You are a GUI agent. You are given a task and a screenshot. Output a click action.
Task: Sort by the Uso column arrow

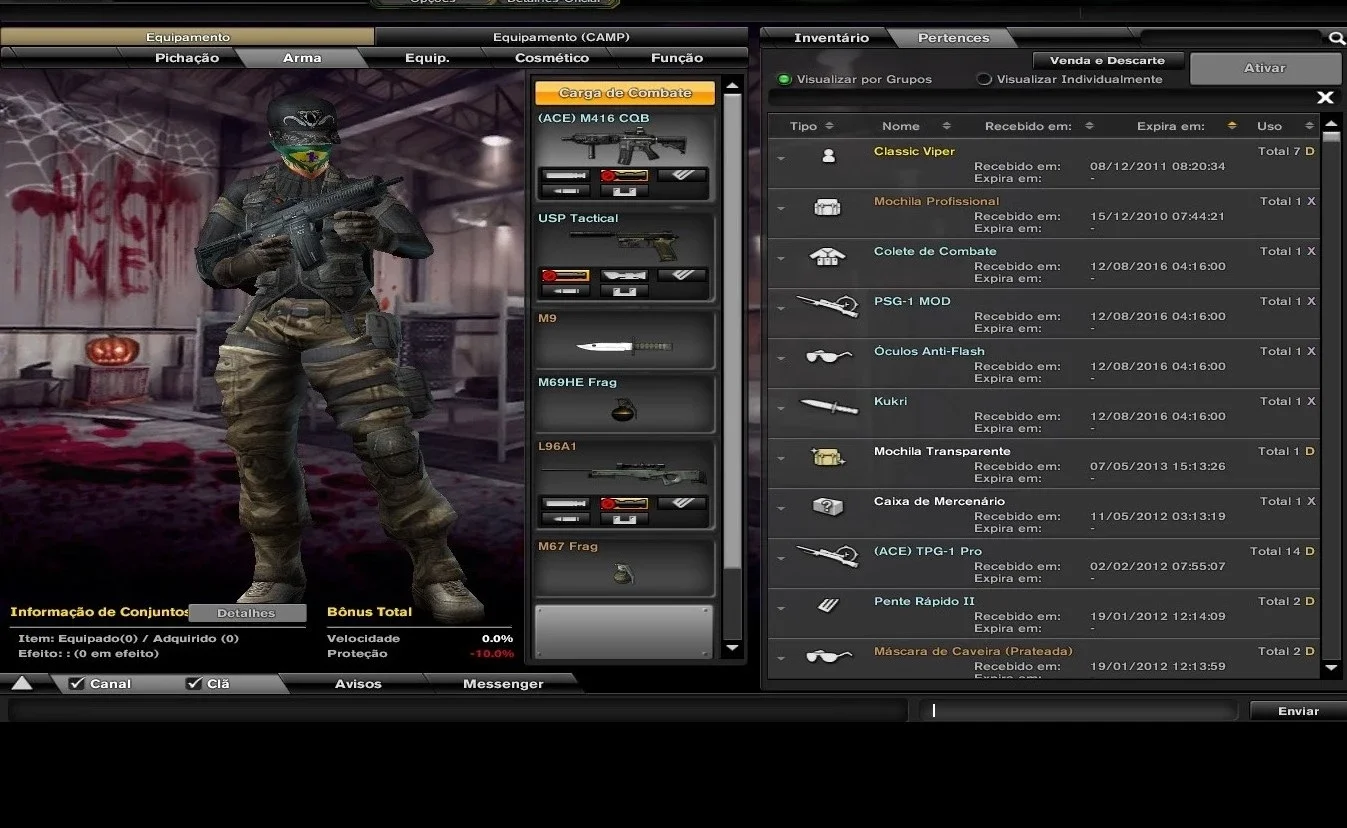[1308, 126]
